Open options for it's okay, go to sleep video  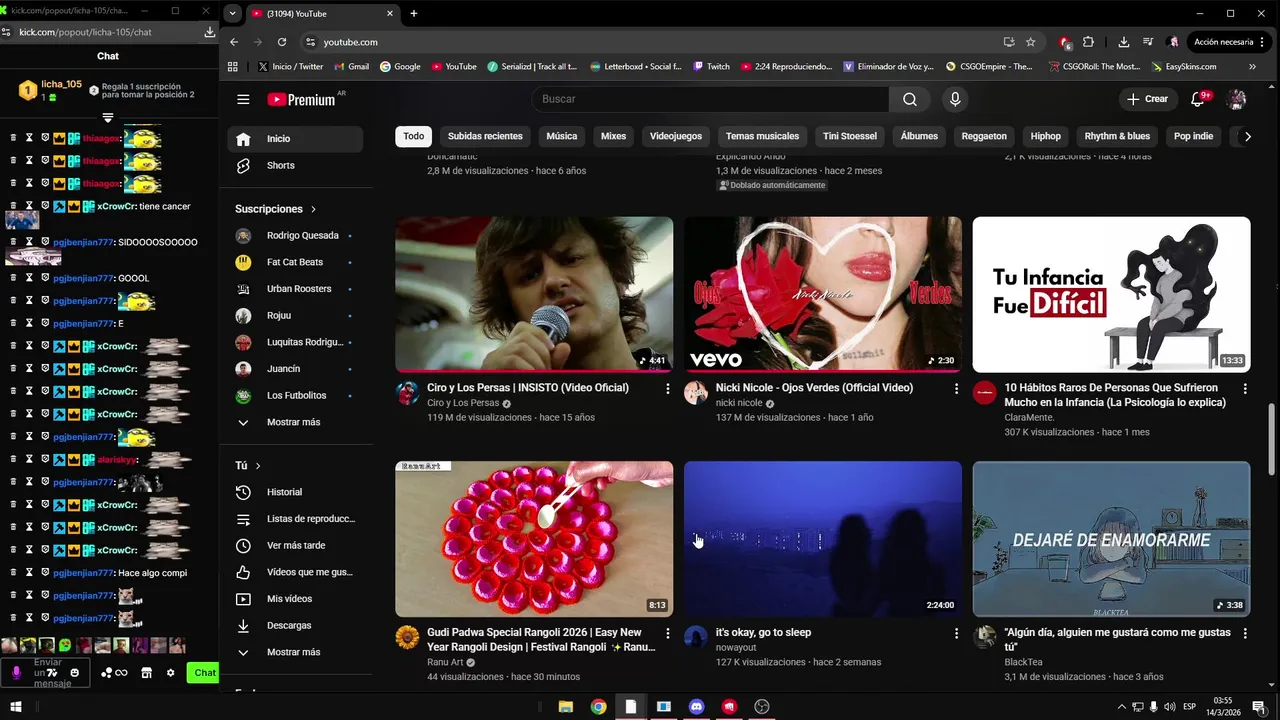coord(956,633)
